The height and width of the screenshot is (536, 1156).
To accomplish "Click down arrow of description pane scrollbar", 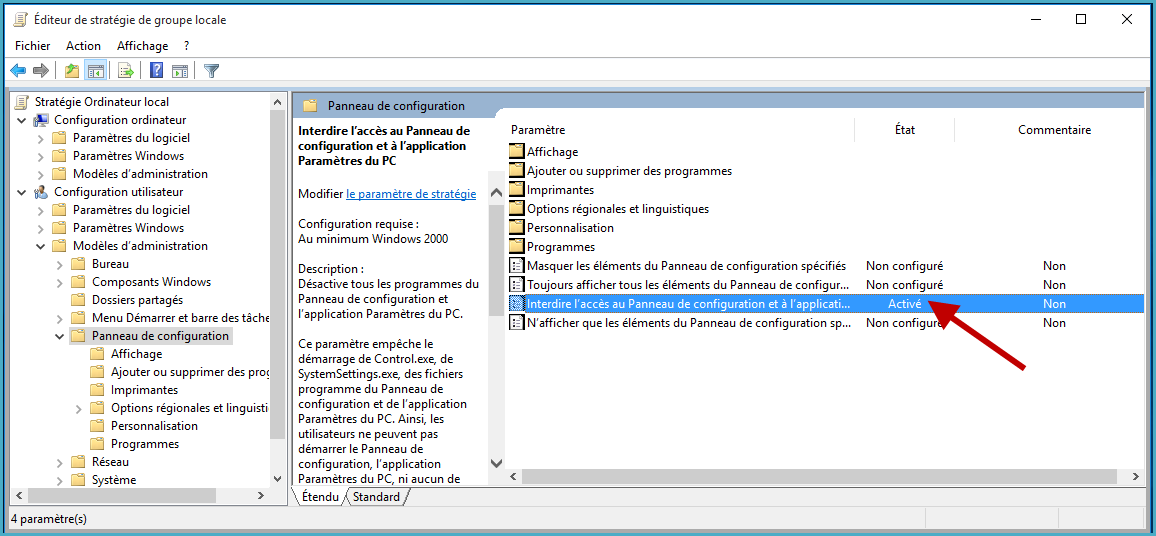I will [x=496, y=463].
